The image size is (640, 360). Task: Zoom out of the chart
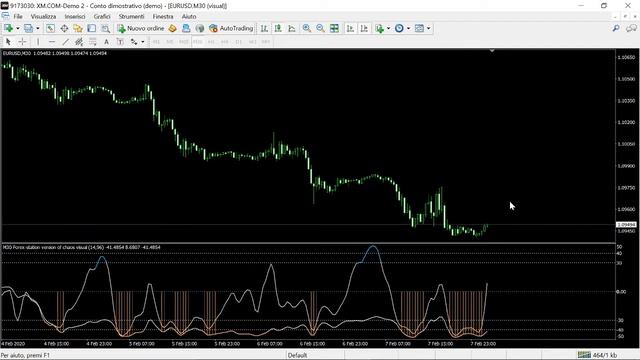click(320, 28)
